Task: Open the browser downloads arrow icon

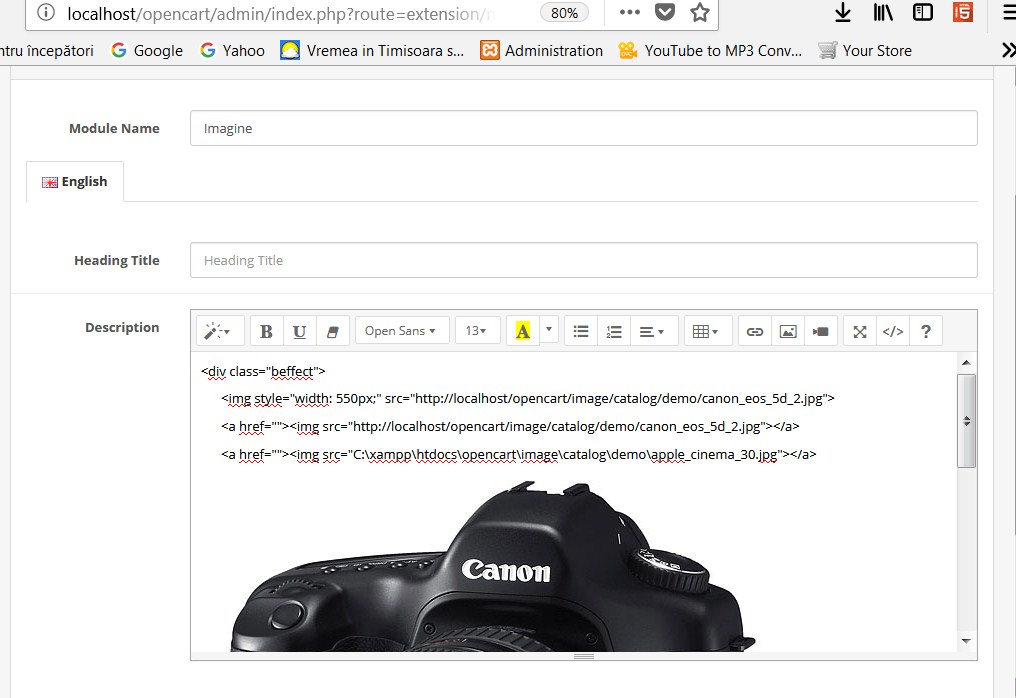Action: pyautogui.click(x=842, y=12)
